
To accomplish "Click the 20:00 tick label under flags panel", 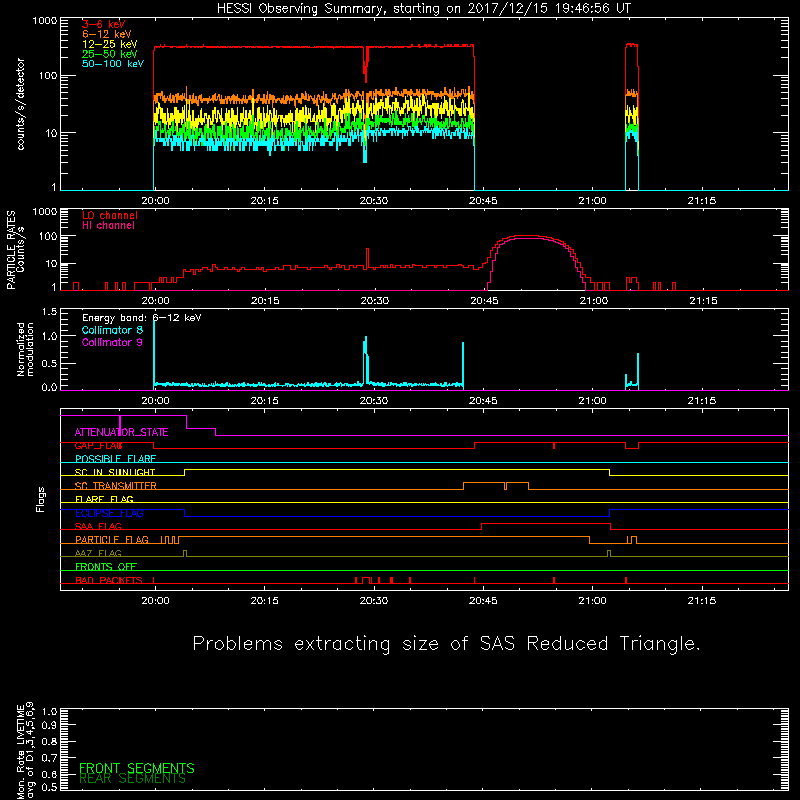I will 155,601.
